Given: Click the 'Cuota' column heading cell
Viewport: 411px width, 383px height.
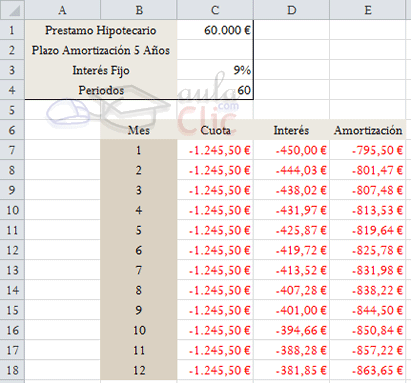Looking at the screenshot, I should coord(215,130).
